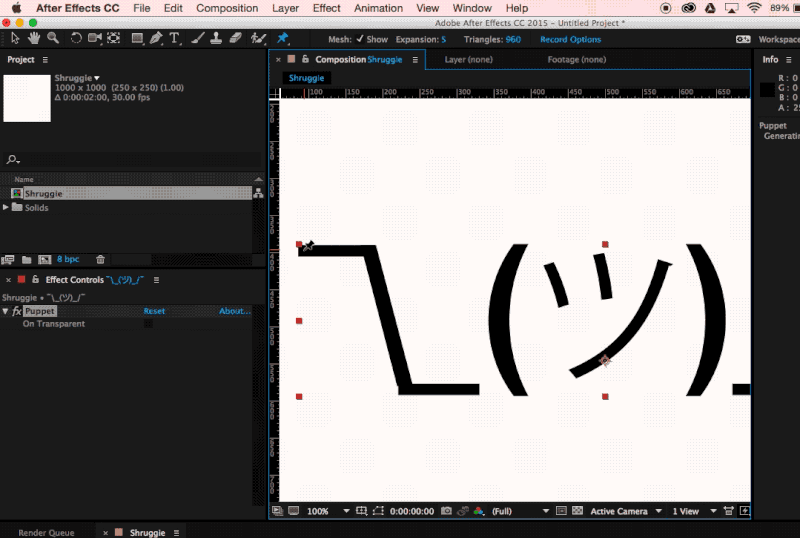800x538 pixels.
Task: Click the Interpret Footage icon in Project panel
Action: point(8,259)
